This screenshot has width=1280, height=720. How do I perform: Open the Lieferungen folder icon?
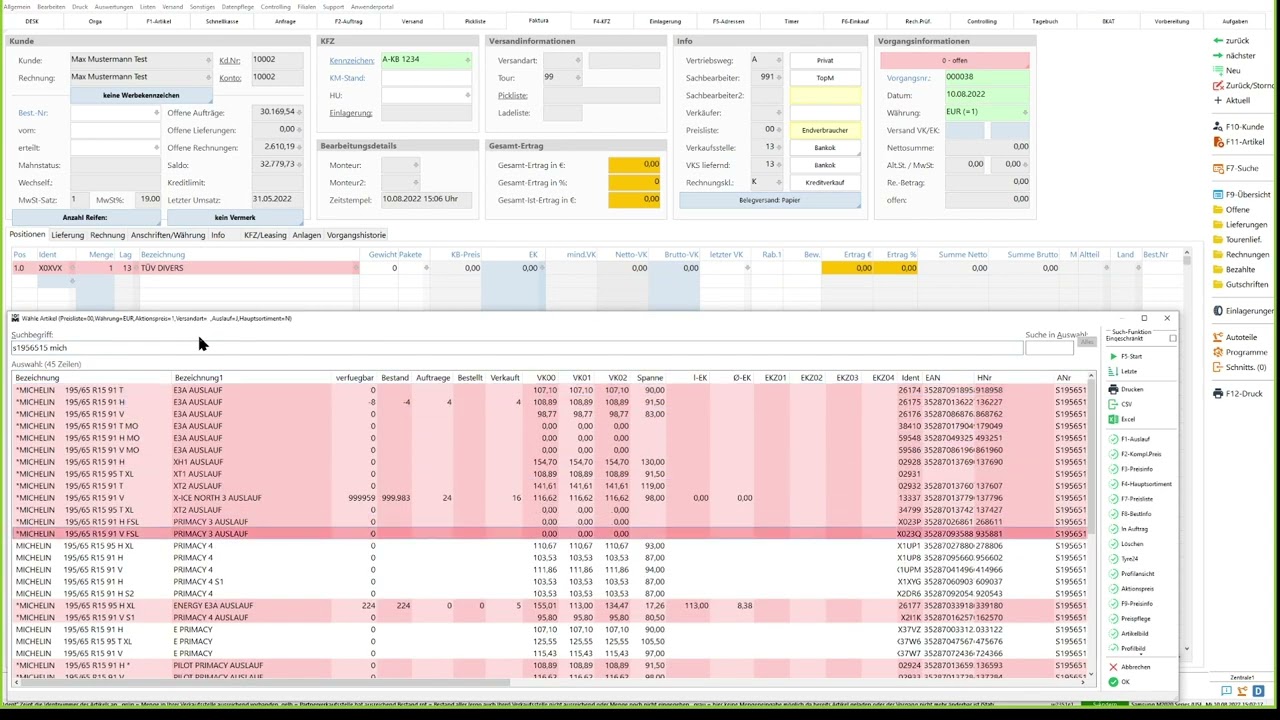tap(1217, 224)
